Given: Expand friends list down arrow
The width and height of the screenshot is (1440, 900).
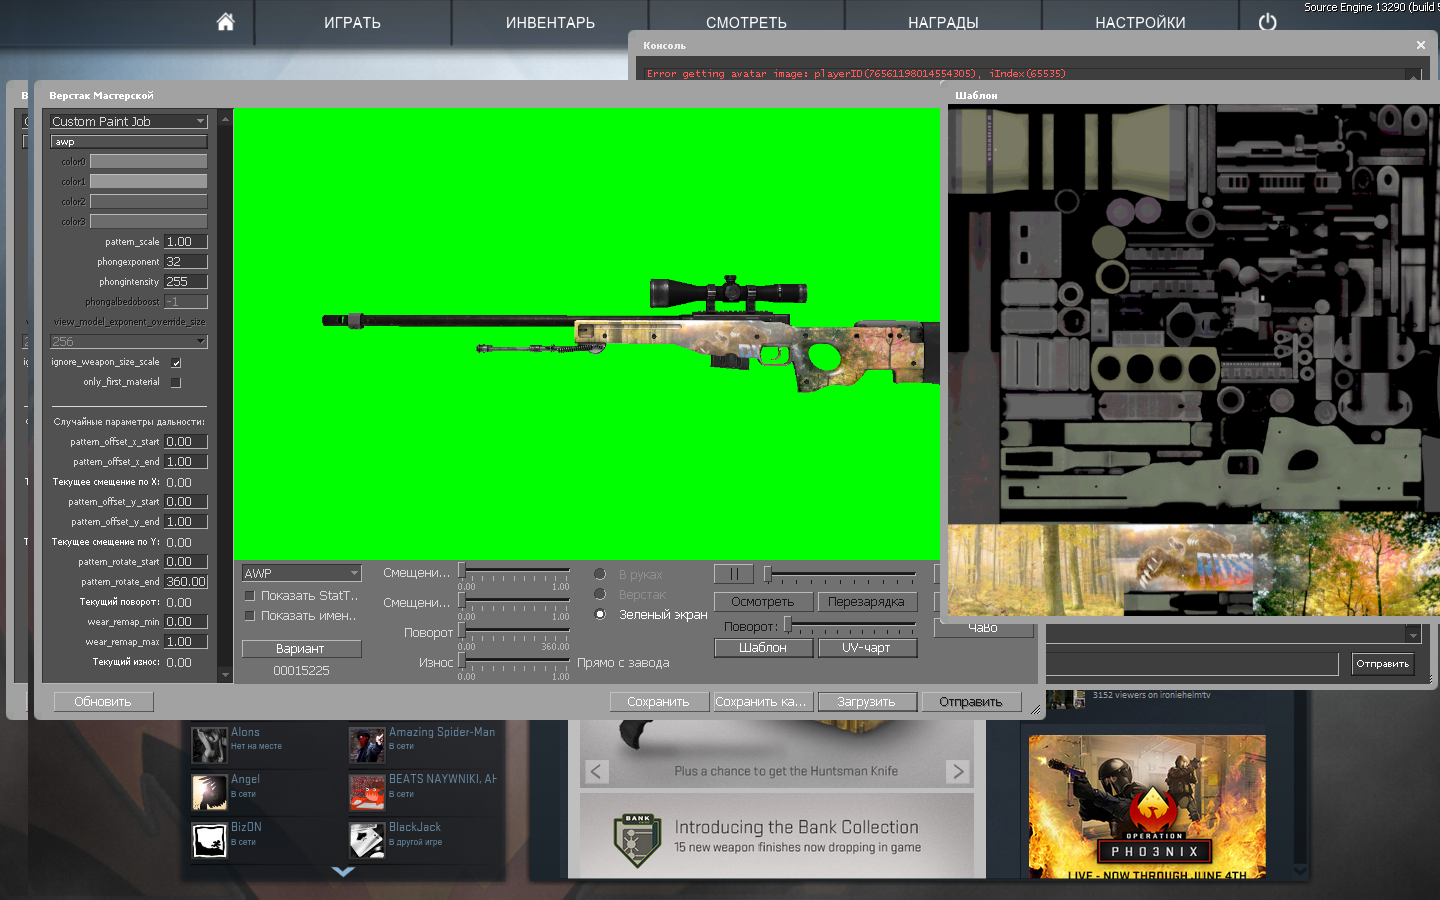Looking at the screenshot, I should 343,872.
